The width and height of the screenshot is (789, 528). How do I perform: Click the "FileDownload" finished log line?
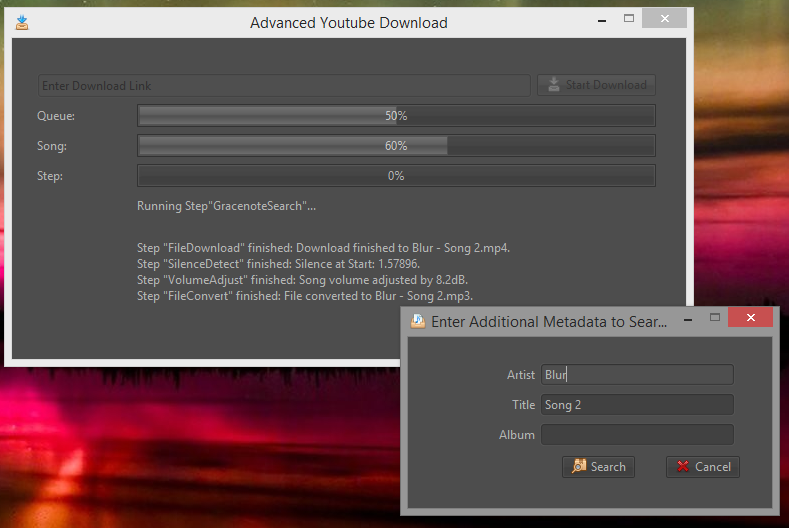324,248
